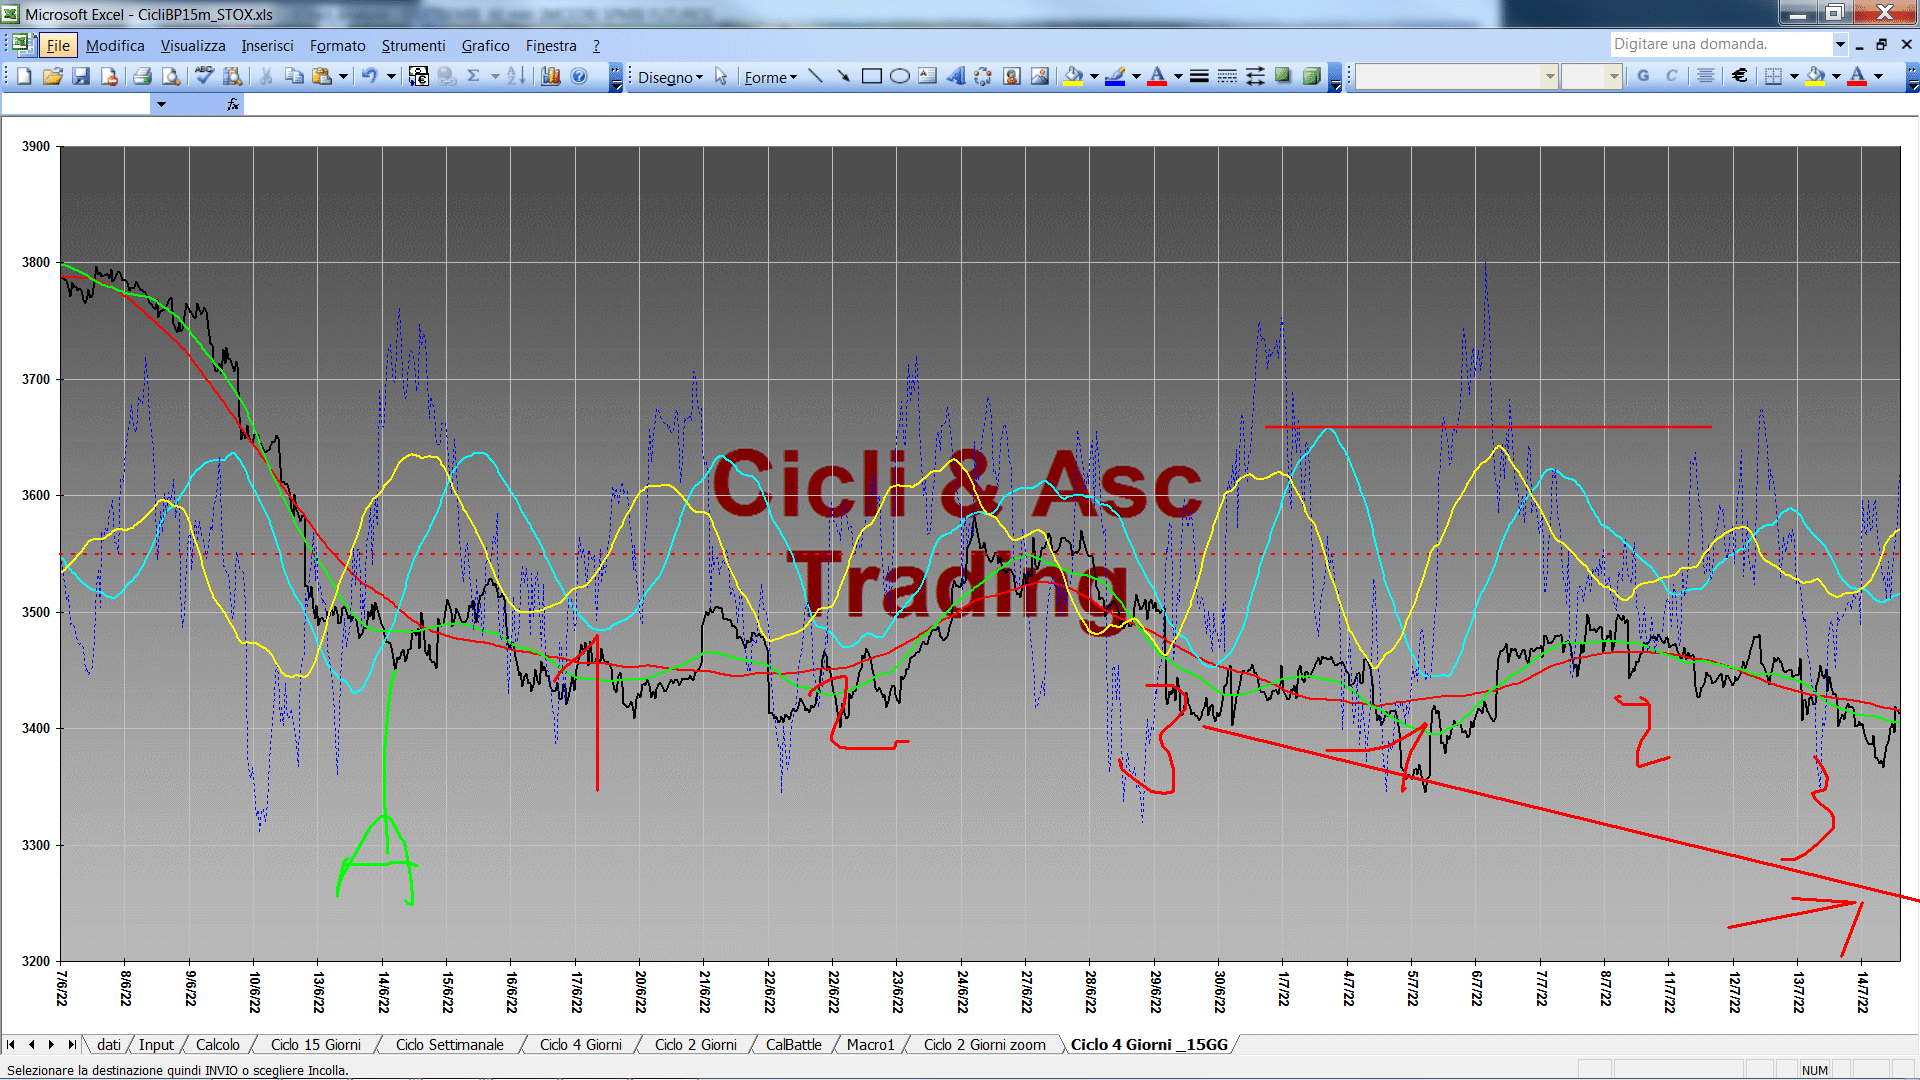Go to last sheet tab navigation arrow
The height and width of the screenshot is (1080, 1920).
click(71, 1045)
